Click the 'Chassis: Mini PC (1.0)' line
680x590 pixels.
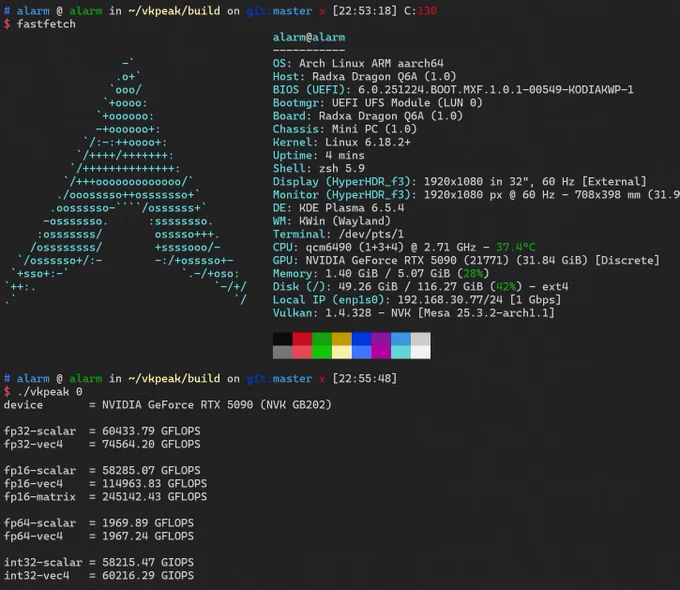tap(345, 129)
